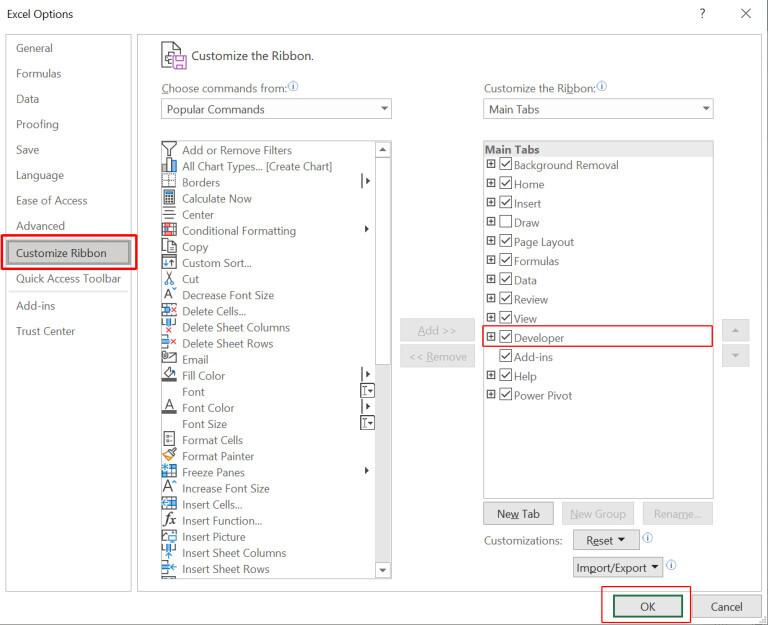This screenshot has width=768, height=625.
Task: Expand the Developer tab tree node
Action: point(491,337)
